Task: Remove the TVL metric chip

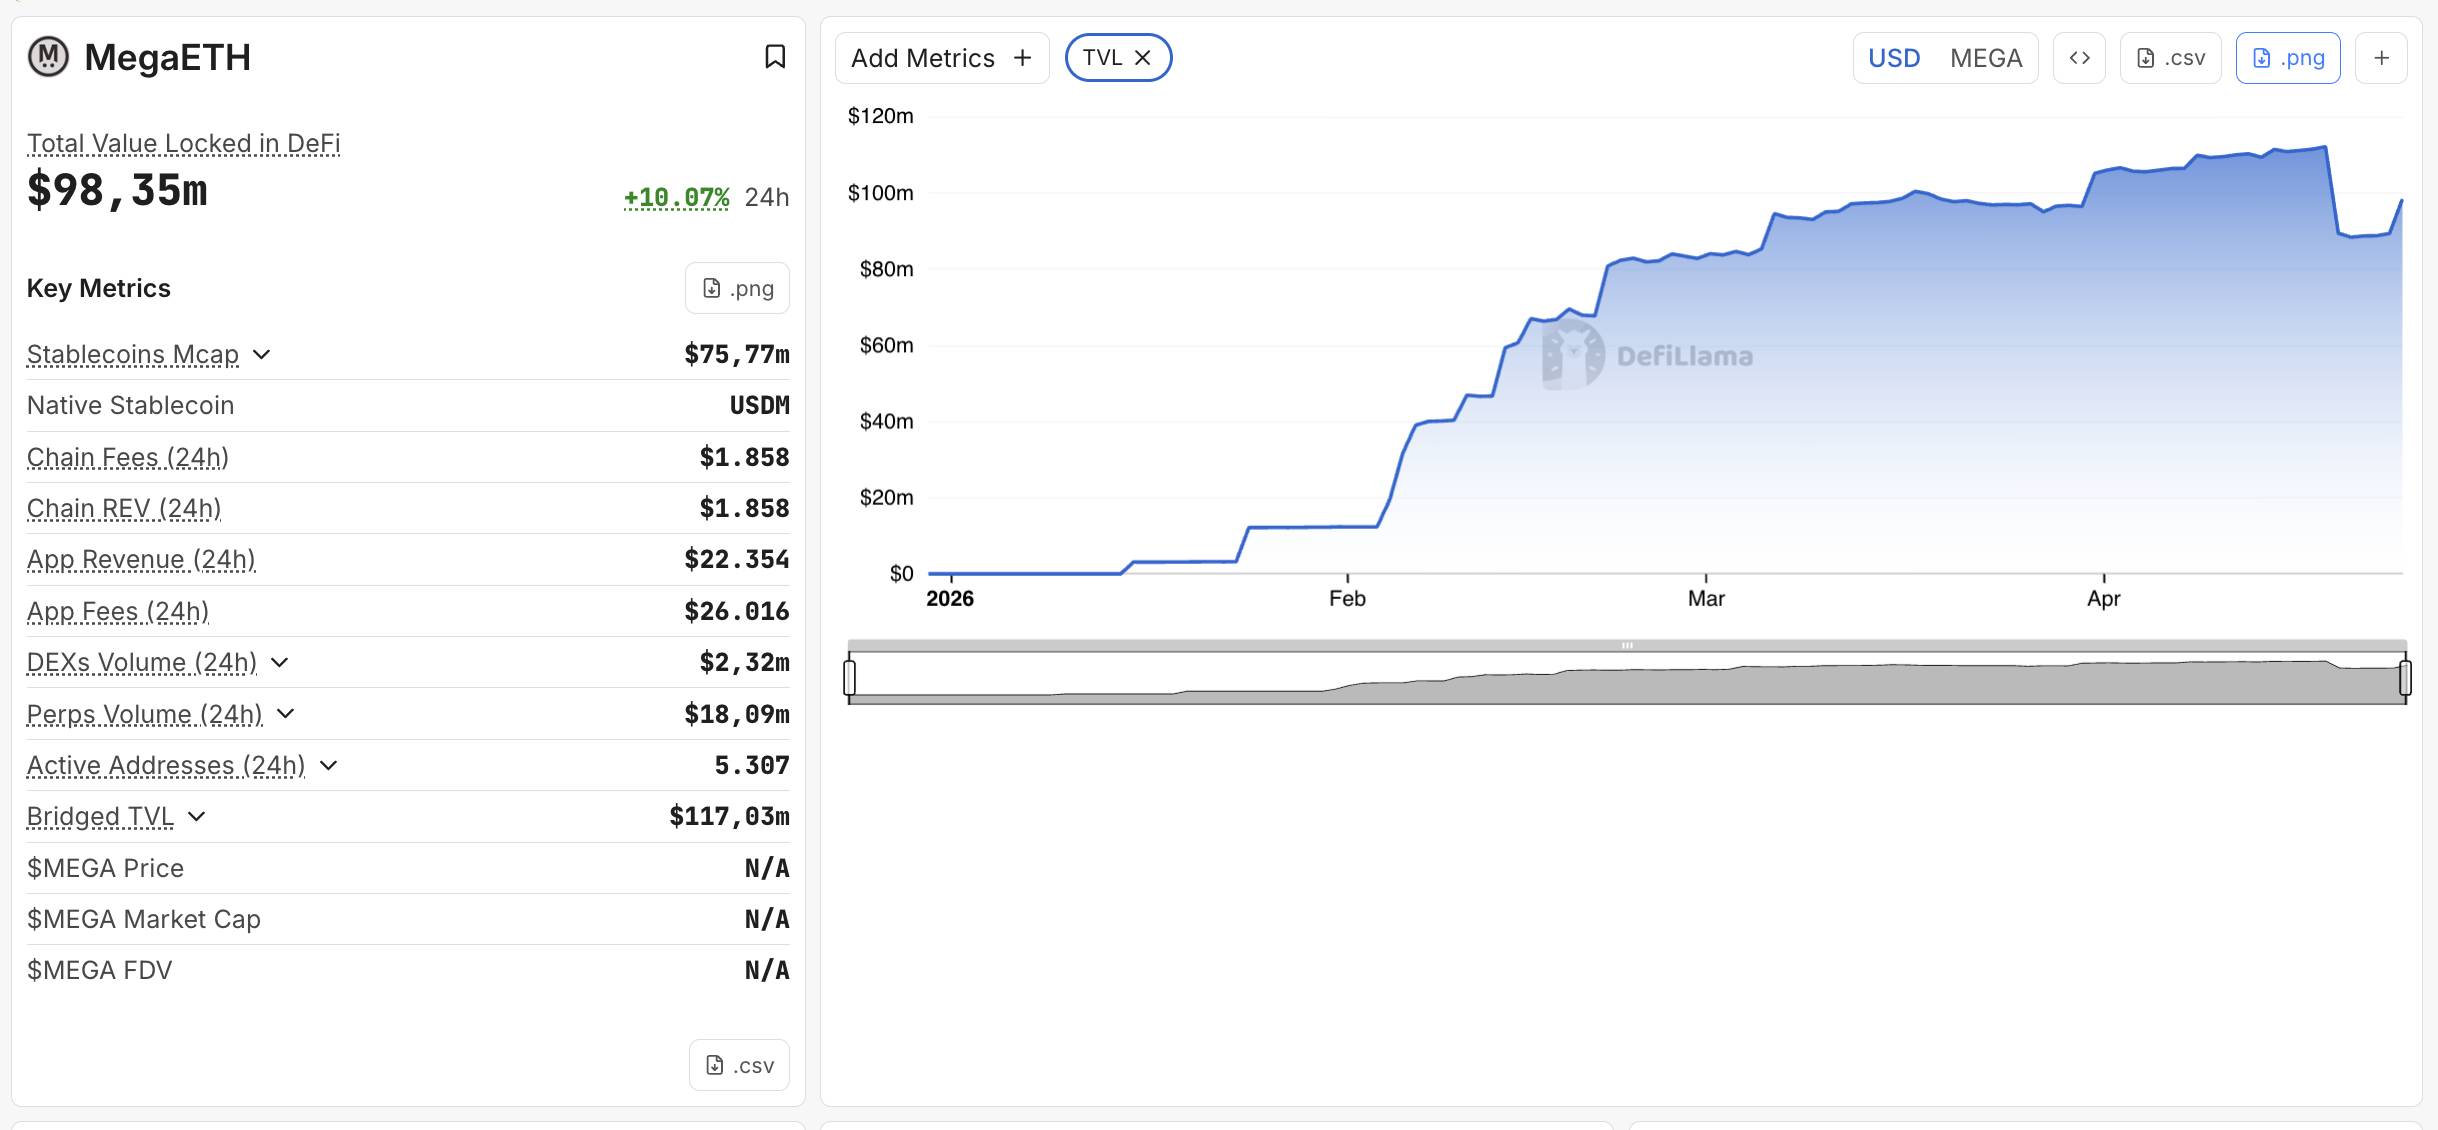Action: (1143, 57)
